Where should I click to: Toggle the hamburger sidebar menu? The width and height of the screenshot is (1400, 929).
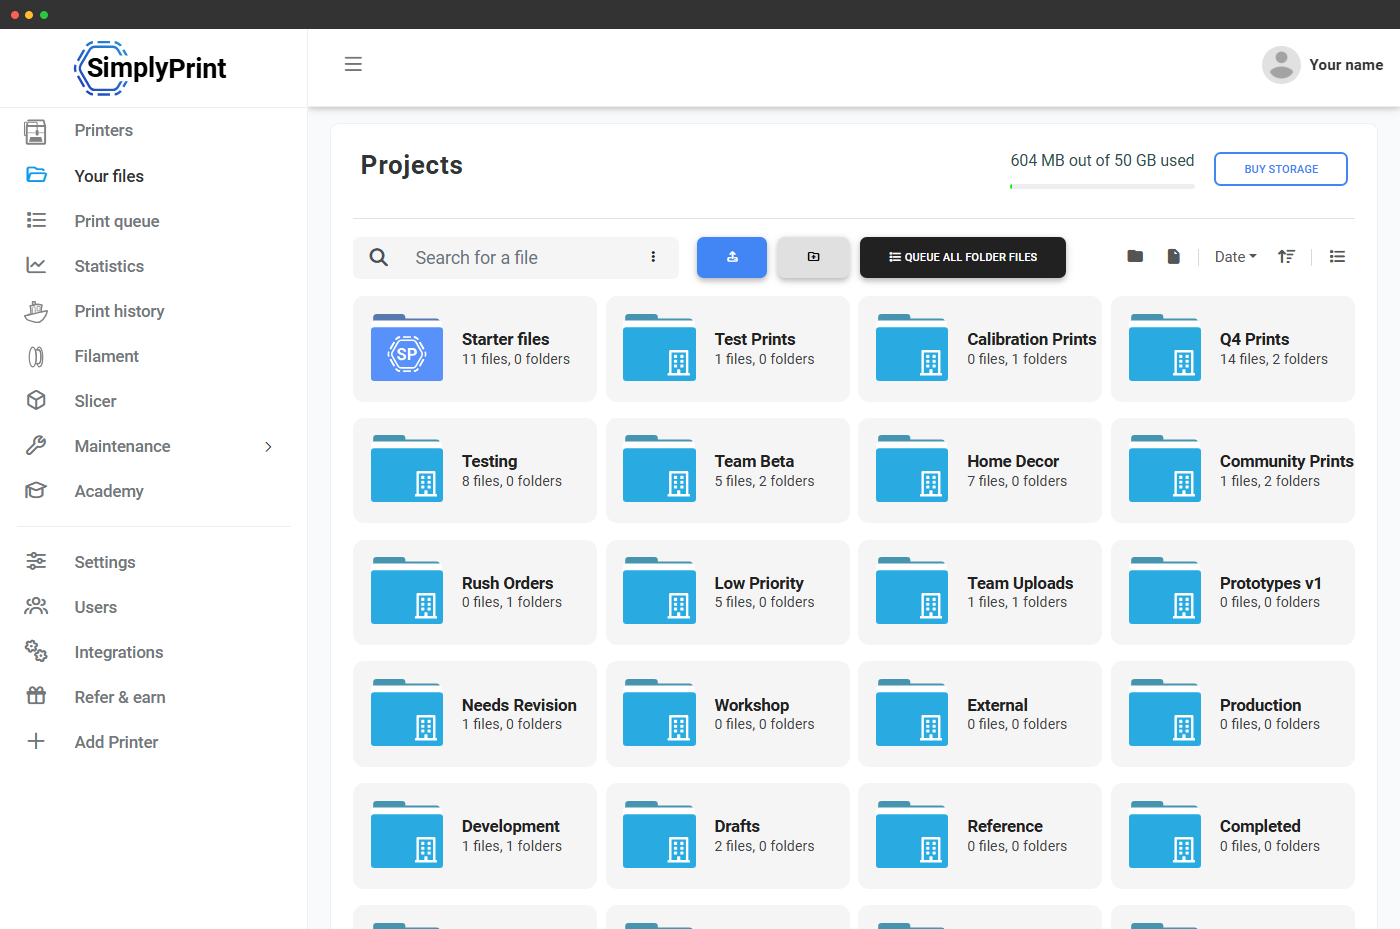click(x=353, y=64)
